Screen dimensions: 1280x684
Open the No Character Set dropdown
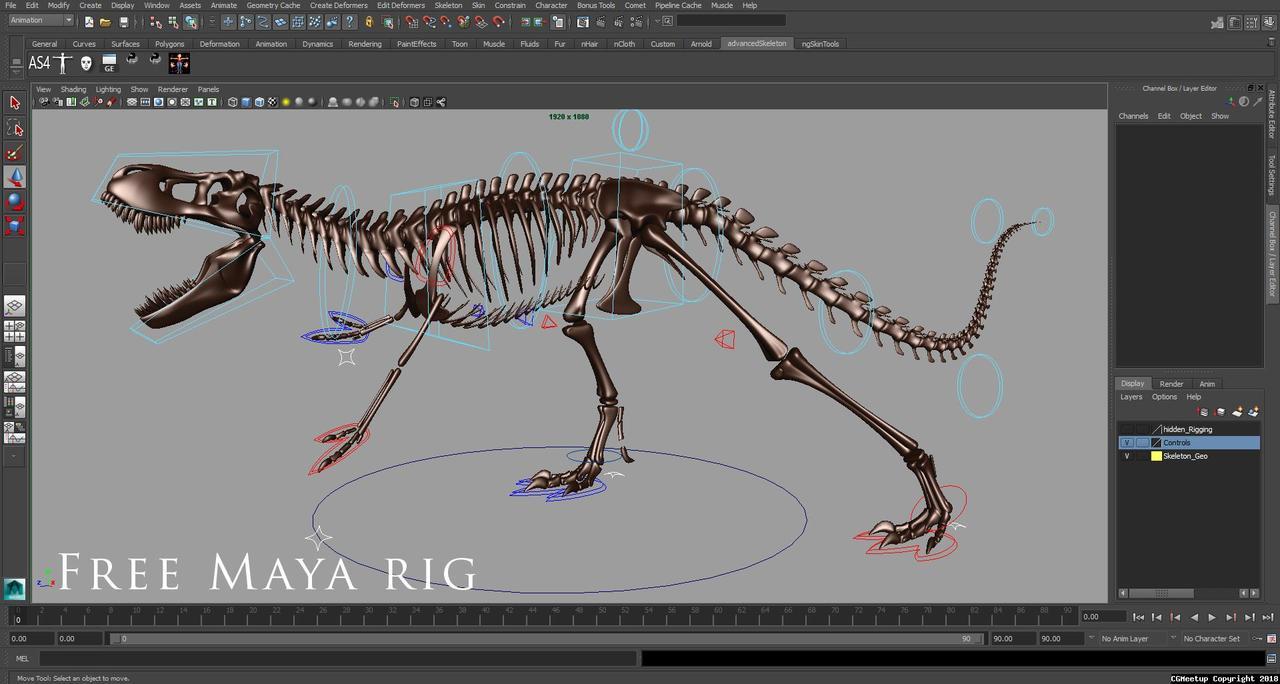[x=1211, y=638]
